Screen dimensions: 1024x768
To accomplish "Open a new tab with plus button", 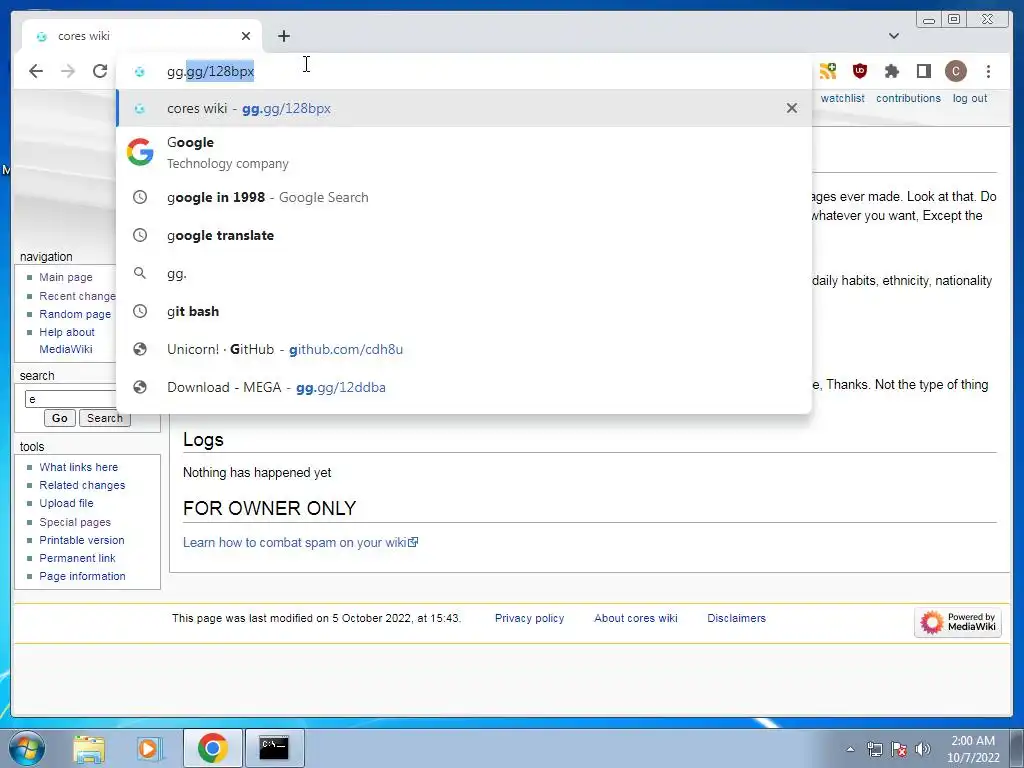I will coord(283,36).
